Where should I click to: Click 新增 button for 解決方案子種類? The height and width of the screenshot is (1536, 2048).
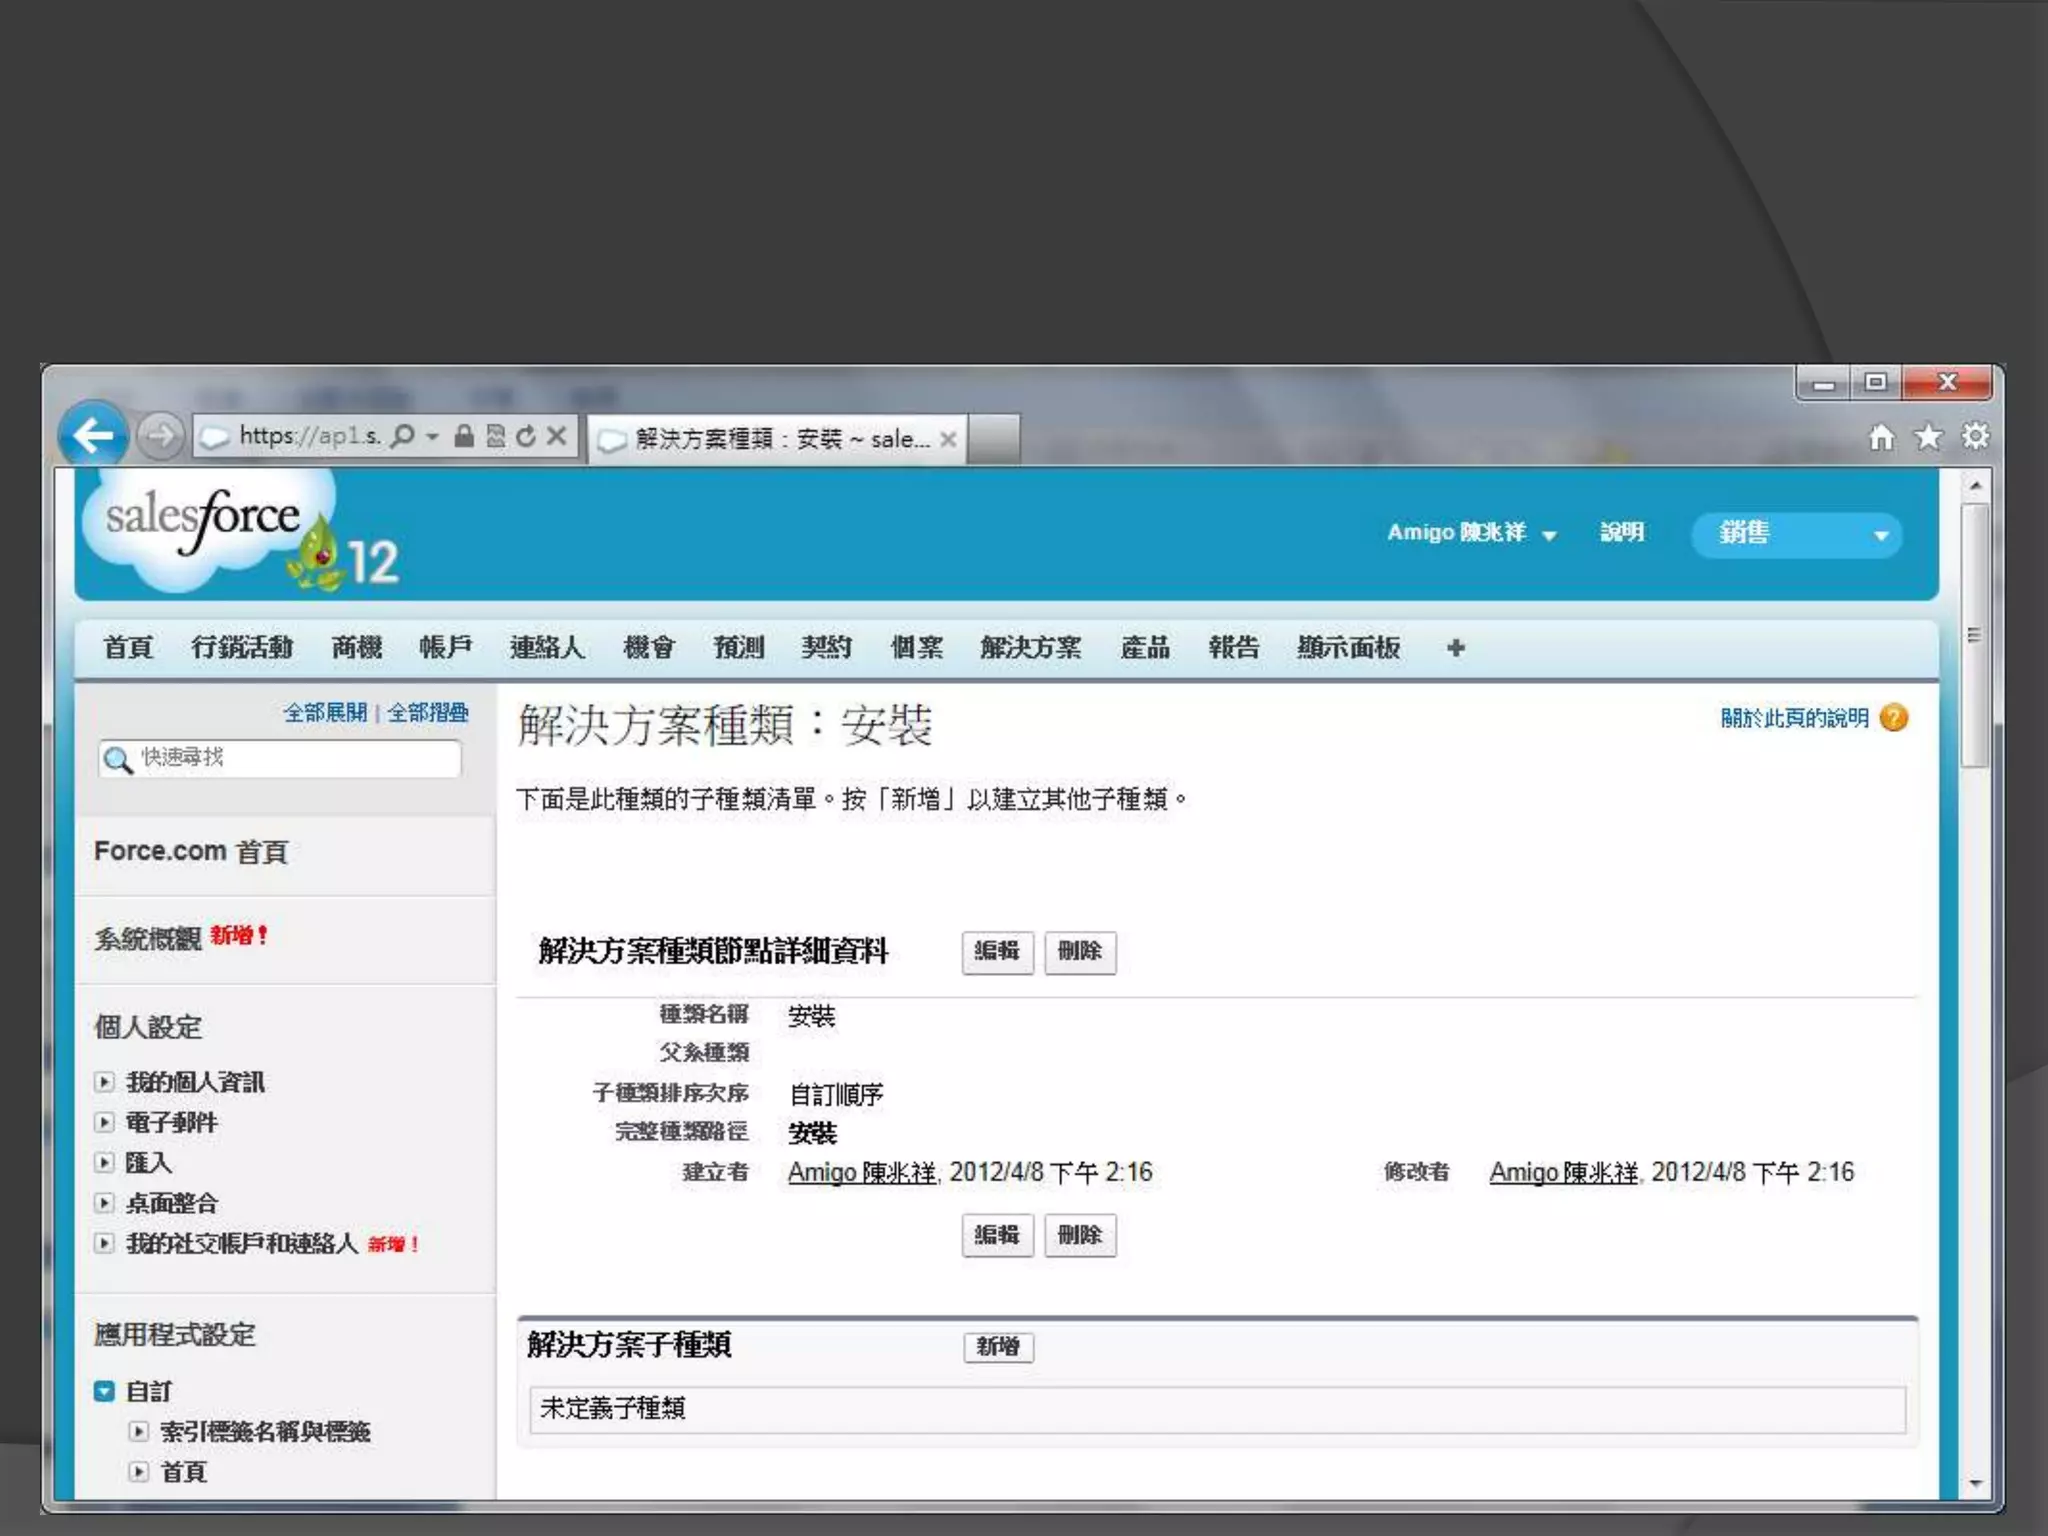[x=998, y=1347]
